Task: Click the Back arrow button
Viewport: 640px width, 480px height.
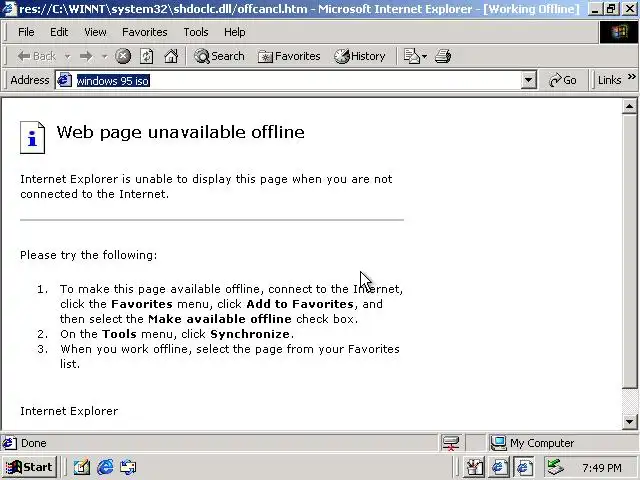Action: 37,56
